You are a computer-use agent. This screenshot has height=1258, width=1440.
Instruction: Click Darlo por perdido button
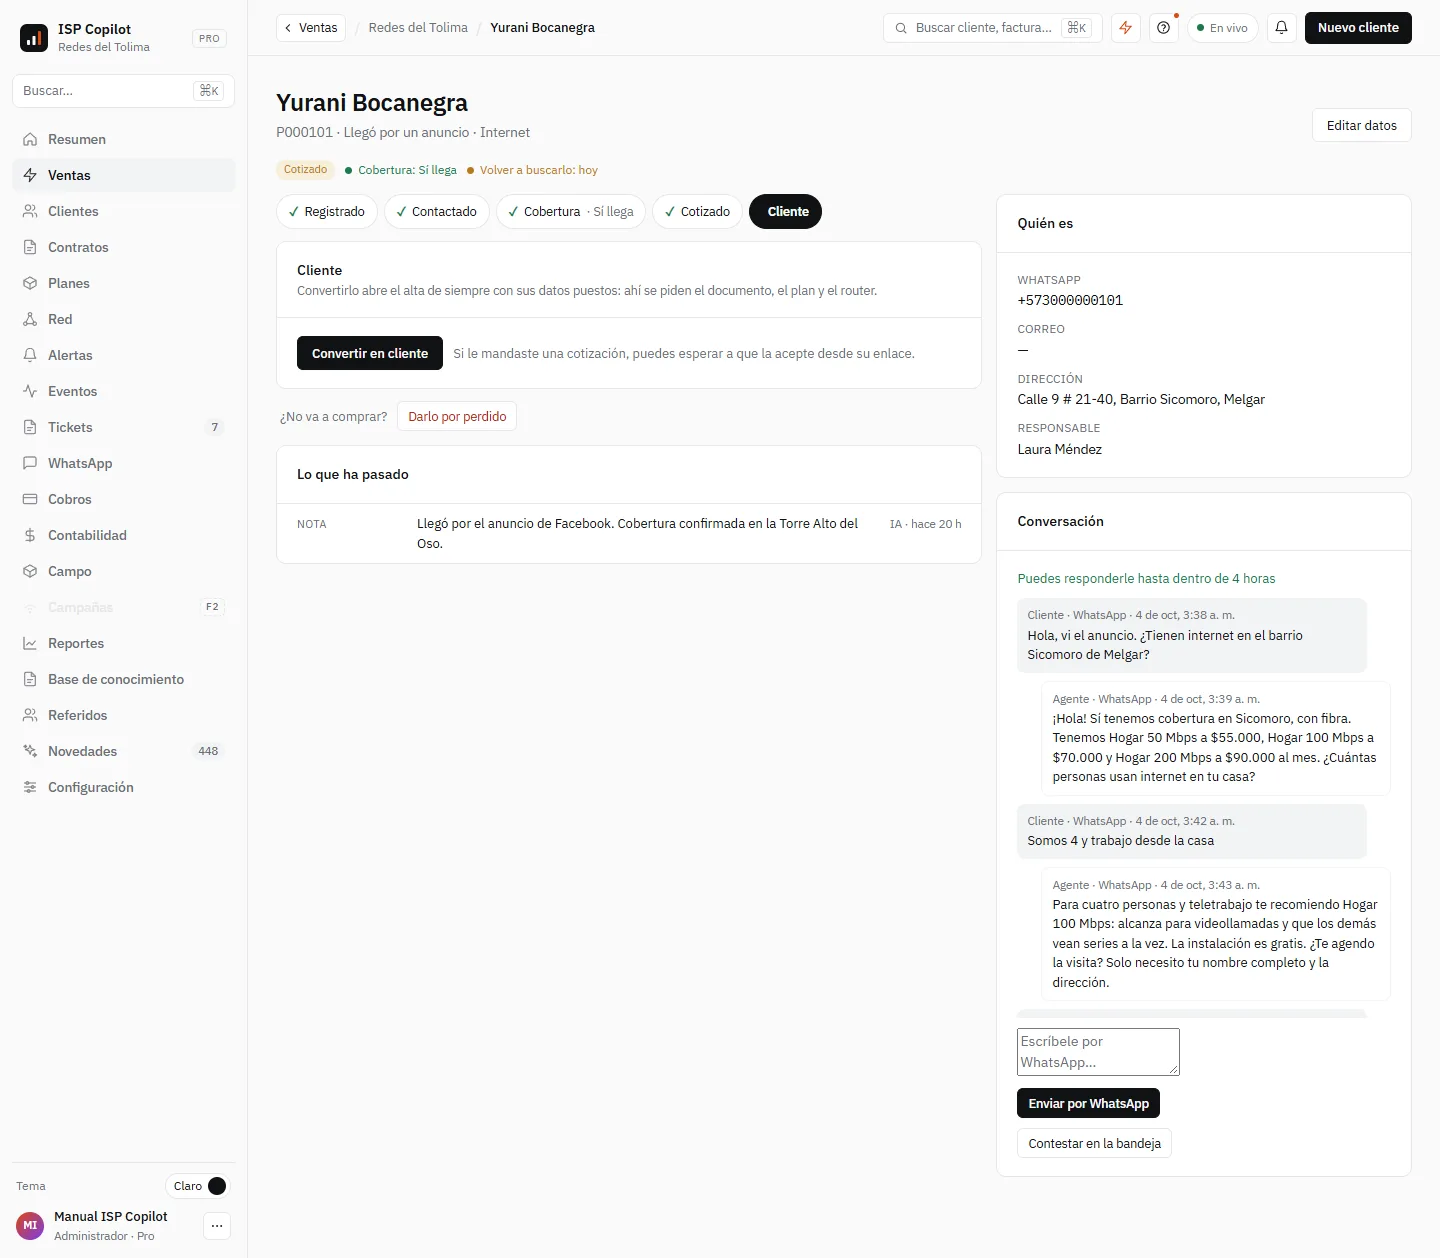[457, 416]
